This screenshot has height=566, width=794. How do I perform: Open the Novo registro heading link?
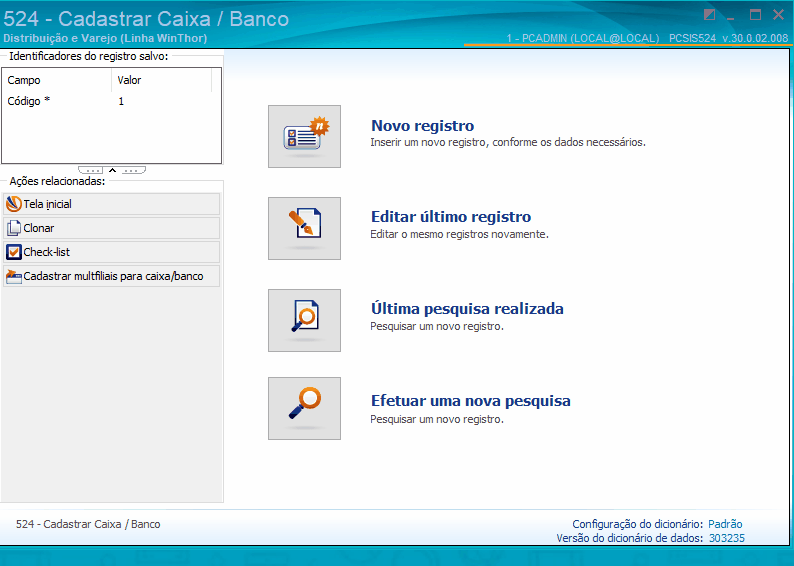coord(422,126)
